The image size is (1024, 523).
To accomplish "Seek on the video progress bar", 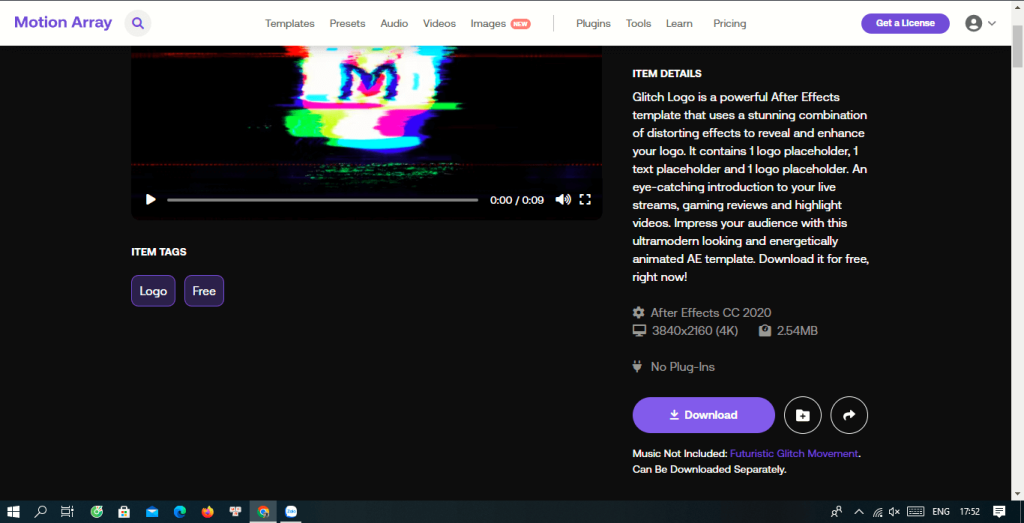I will (x=323, y=200).
